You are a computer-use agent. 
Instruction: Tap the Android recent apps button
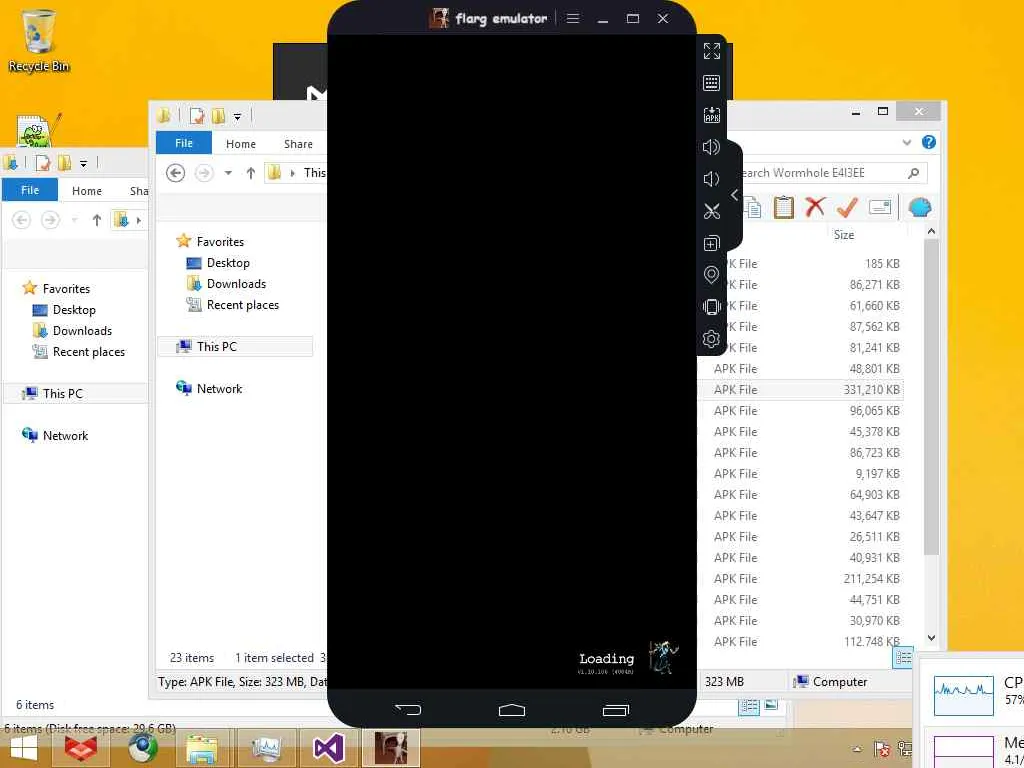tap(615, 710)
